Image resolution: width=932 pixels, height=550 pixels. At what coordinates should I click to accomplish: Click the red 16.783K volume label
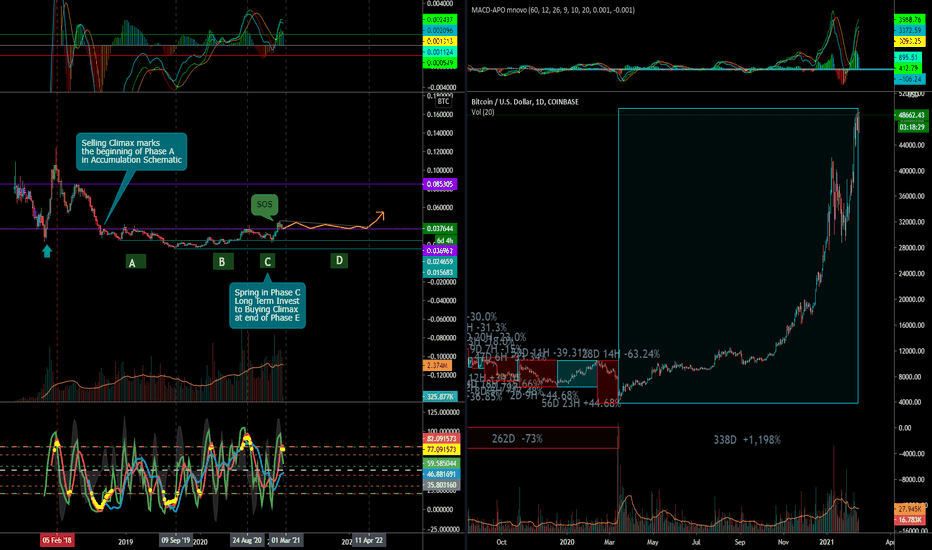[910, 520]
